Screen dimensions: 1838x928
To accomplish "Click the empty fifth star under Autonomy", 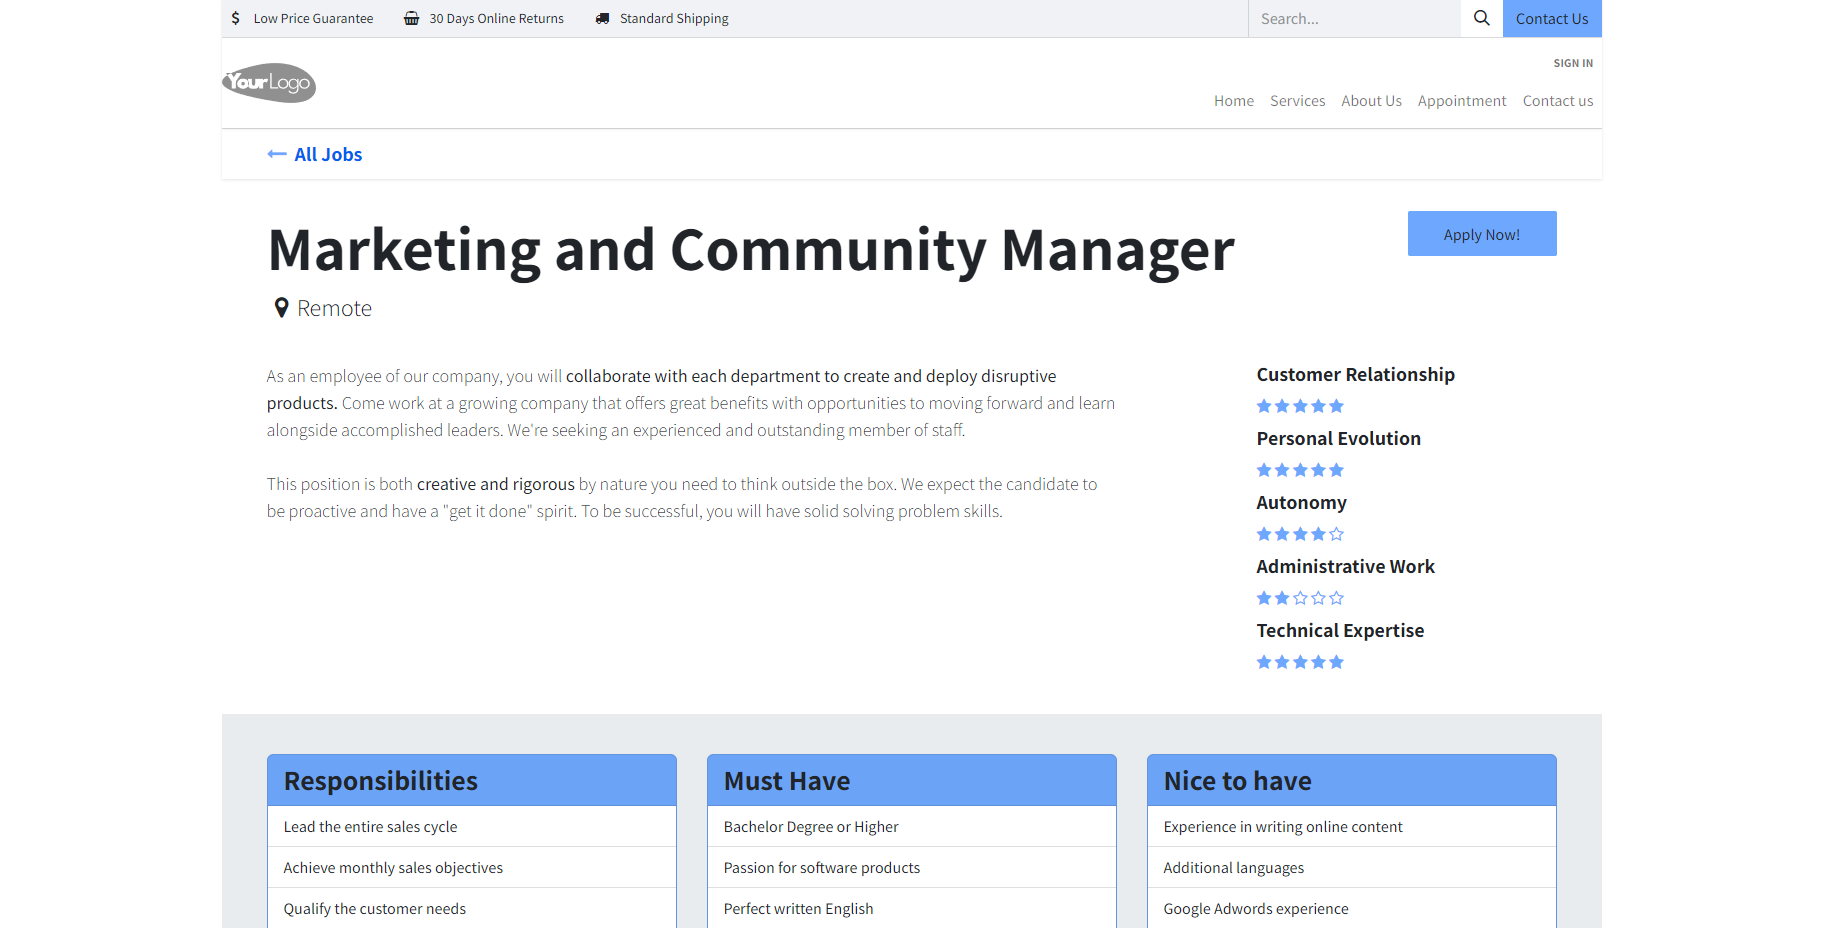I will pos(1337,534).
